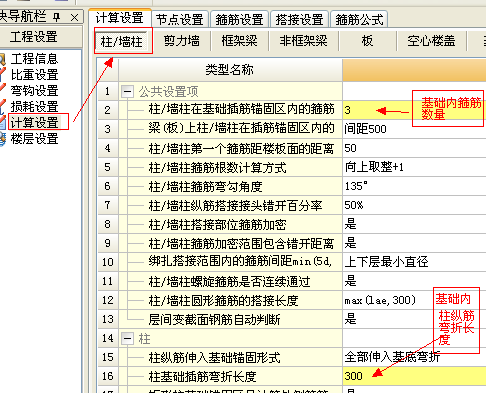486x393 pixels.
Task: Select row 柱基础插筋弯折长度
Action: point(202,376)
